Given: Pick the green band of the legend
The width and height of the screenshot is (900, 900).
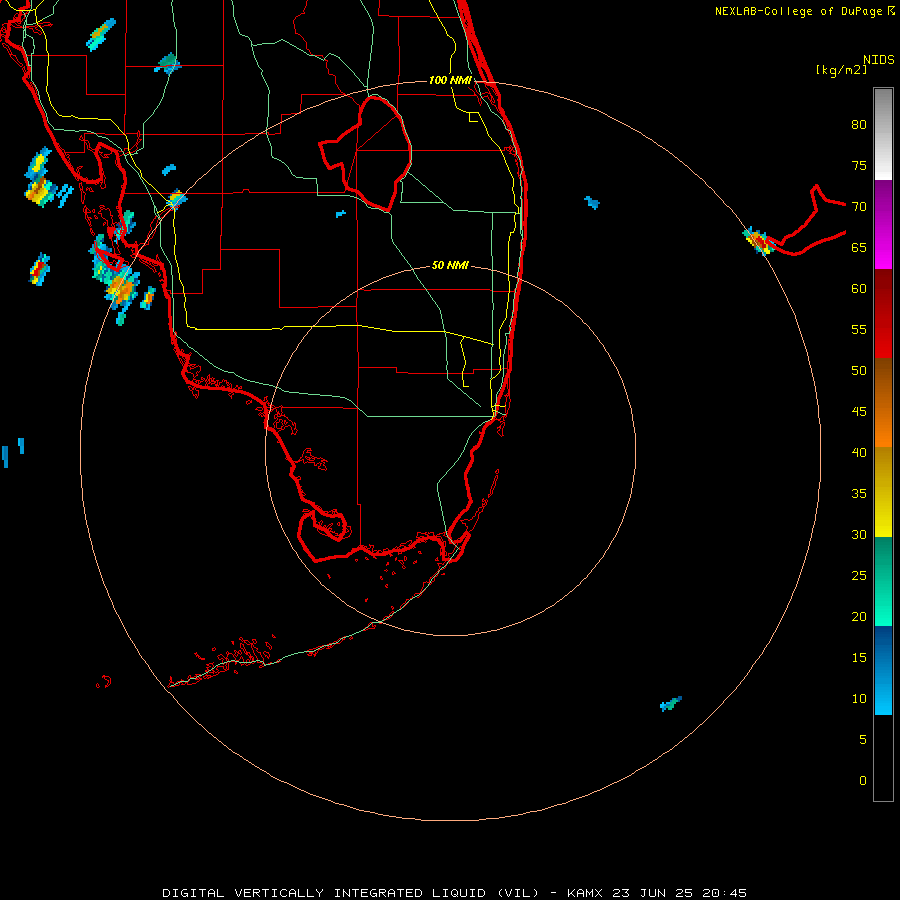Looking at the screenshot, I should pyautogui.click(x=883, y=581).
